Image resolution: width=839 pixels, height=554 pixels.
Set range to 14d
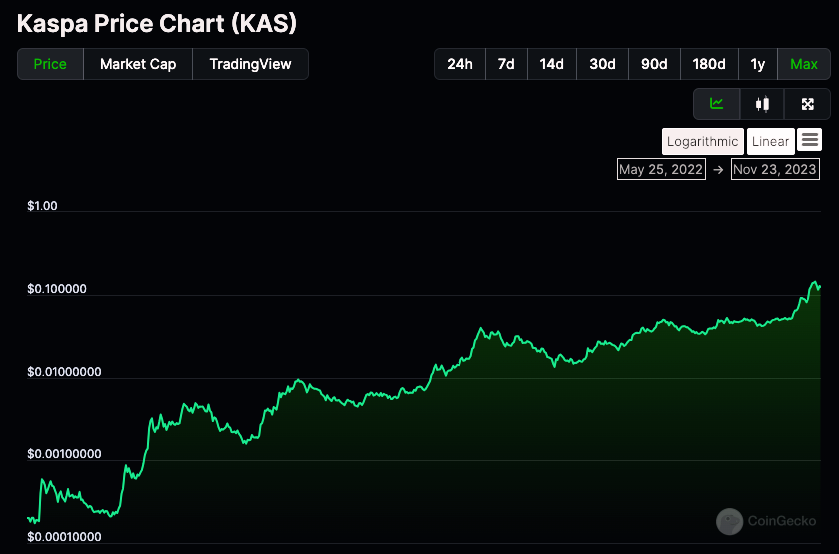(552, 64)
